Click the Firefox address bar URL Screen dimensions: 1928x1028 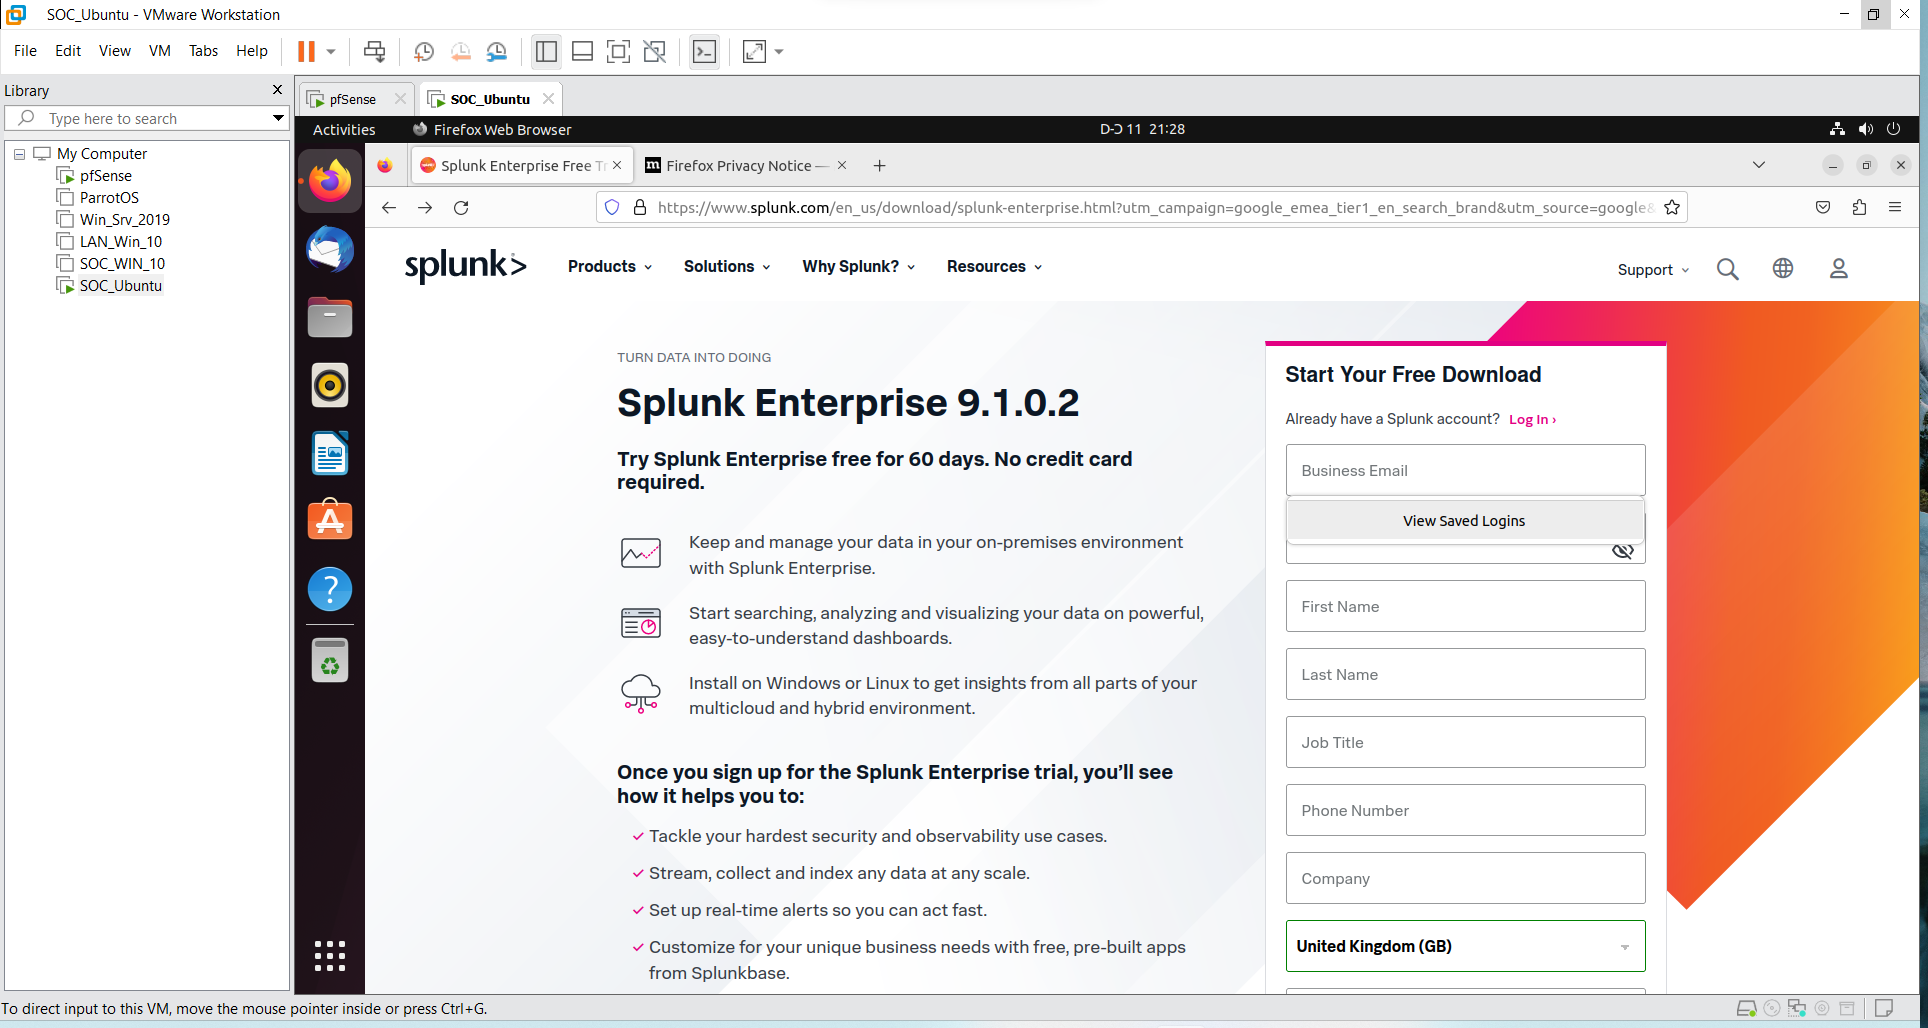(x=1155, y=208)
